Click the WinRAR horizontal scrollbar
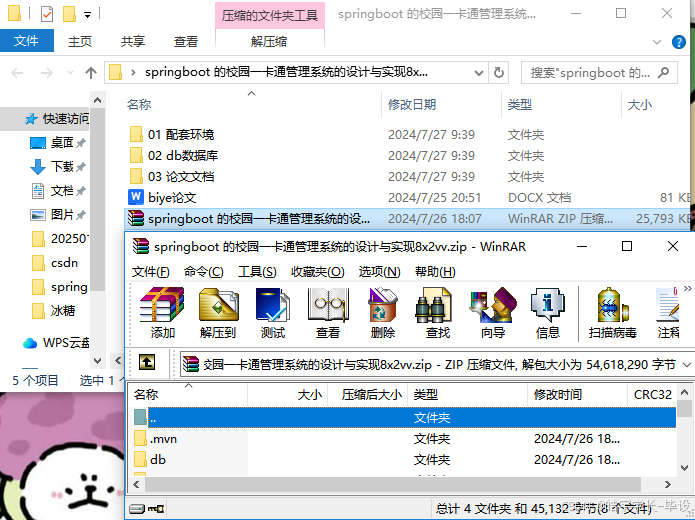This screenshot has width=695, height=520. point(393,485)
